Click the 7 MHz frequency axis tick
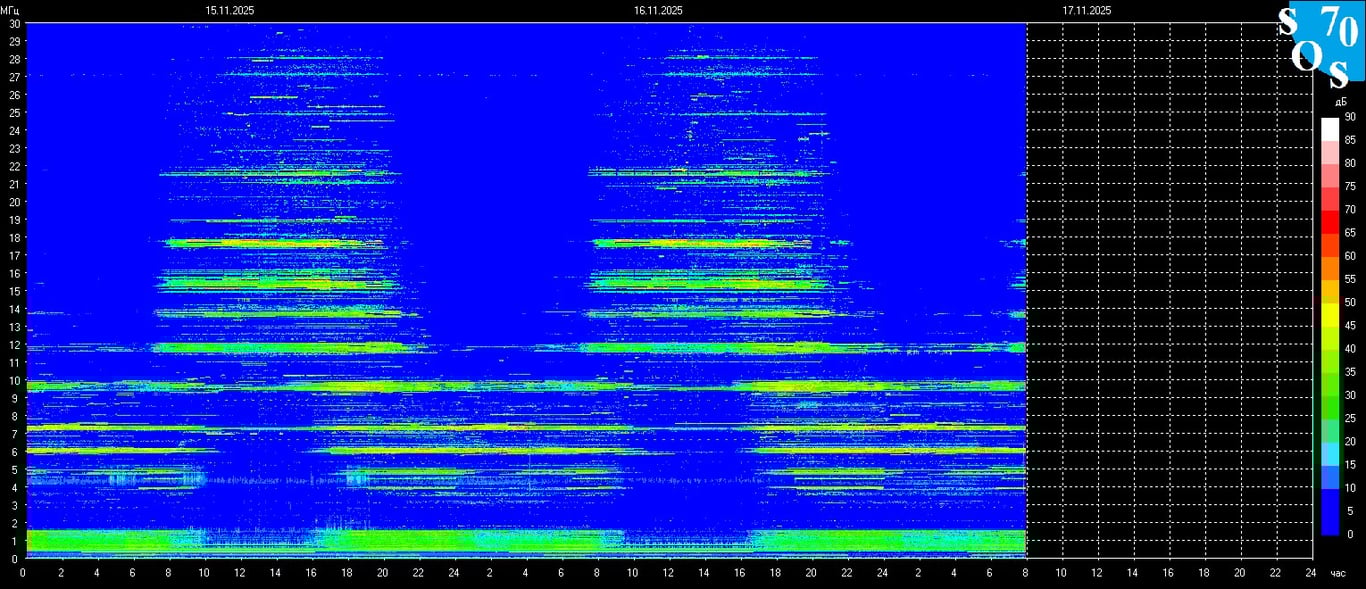This screenshot has width=1366, height=589. (x=14, y=434)
